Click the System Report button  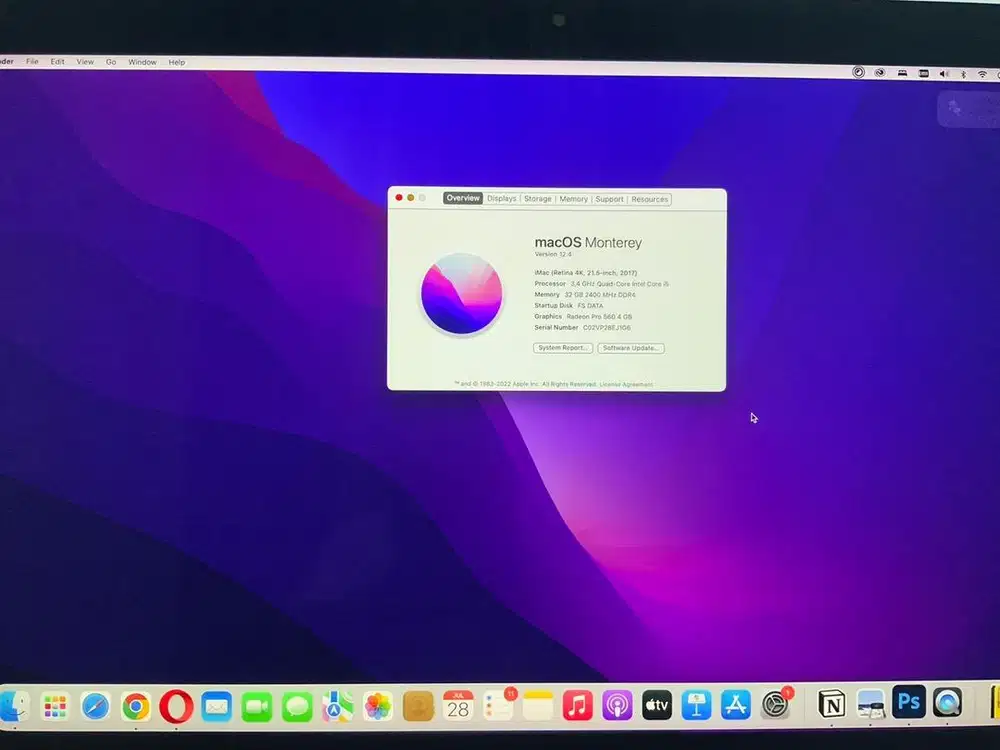click(561, 348)
